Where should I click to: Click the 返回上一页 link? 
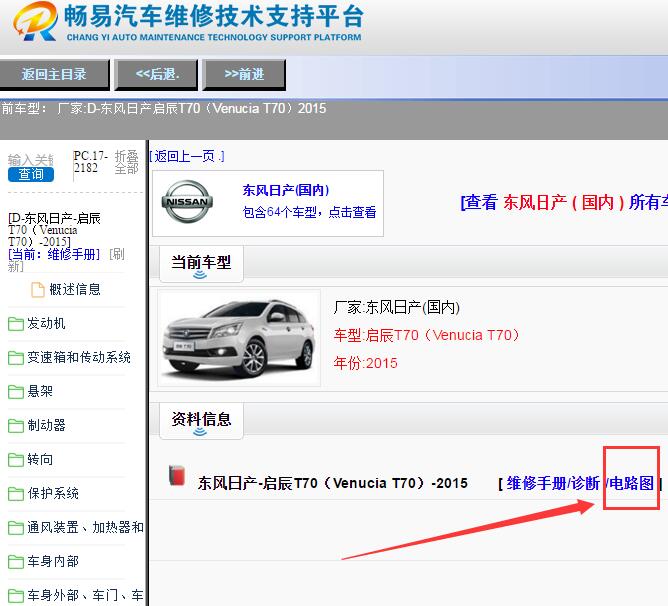(187, 156)
